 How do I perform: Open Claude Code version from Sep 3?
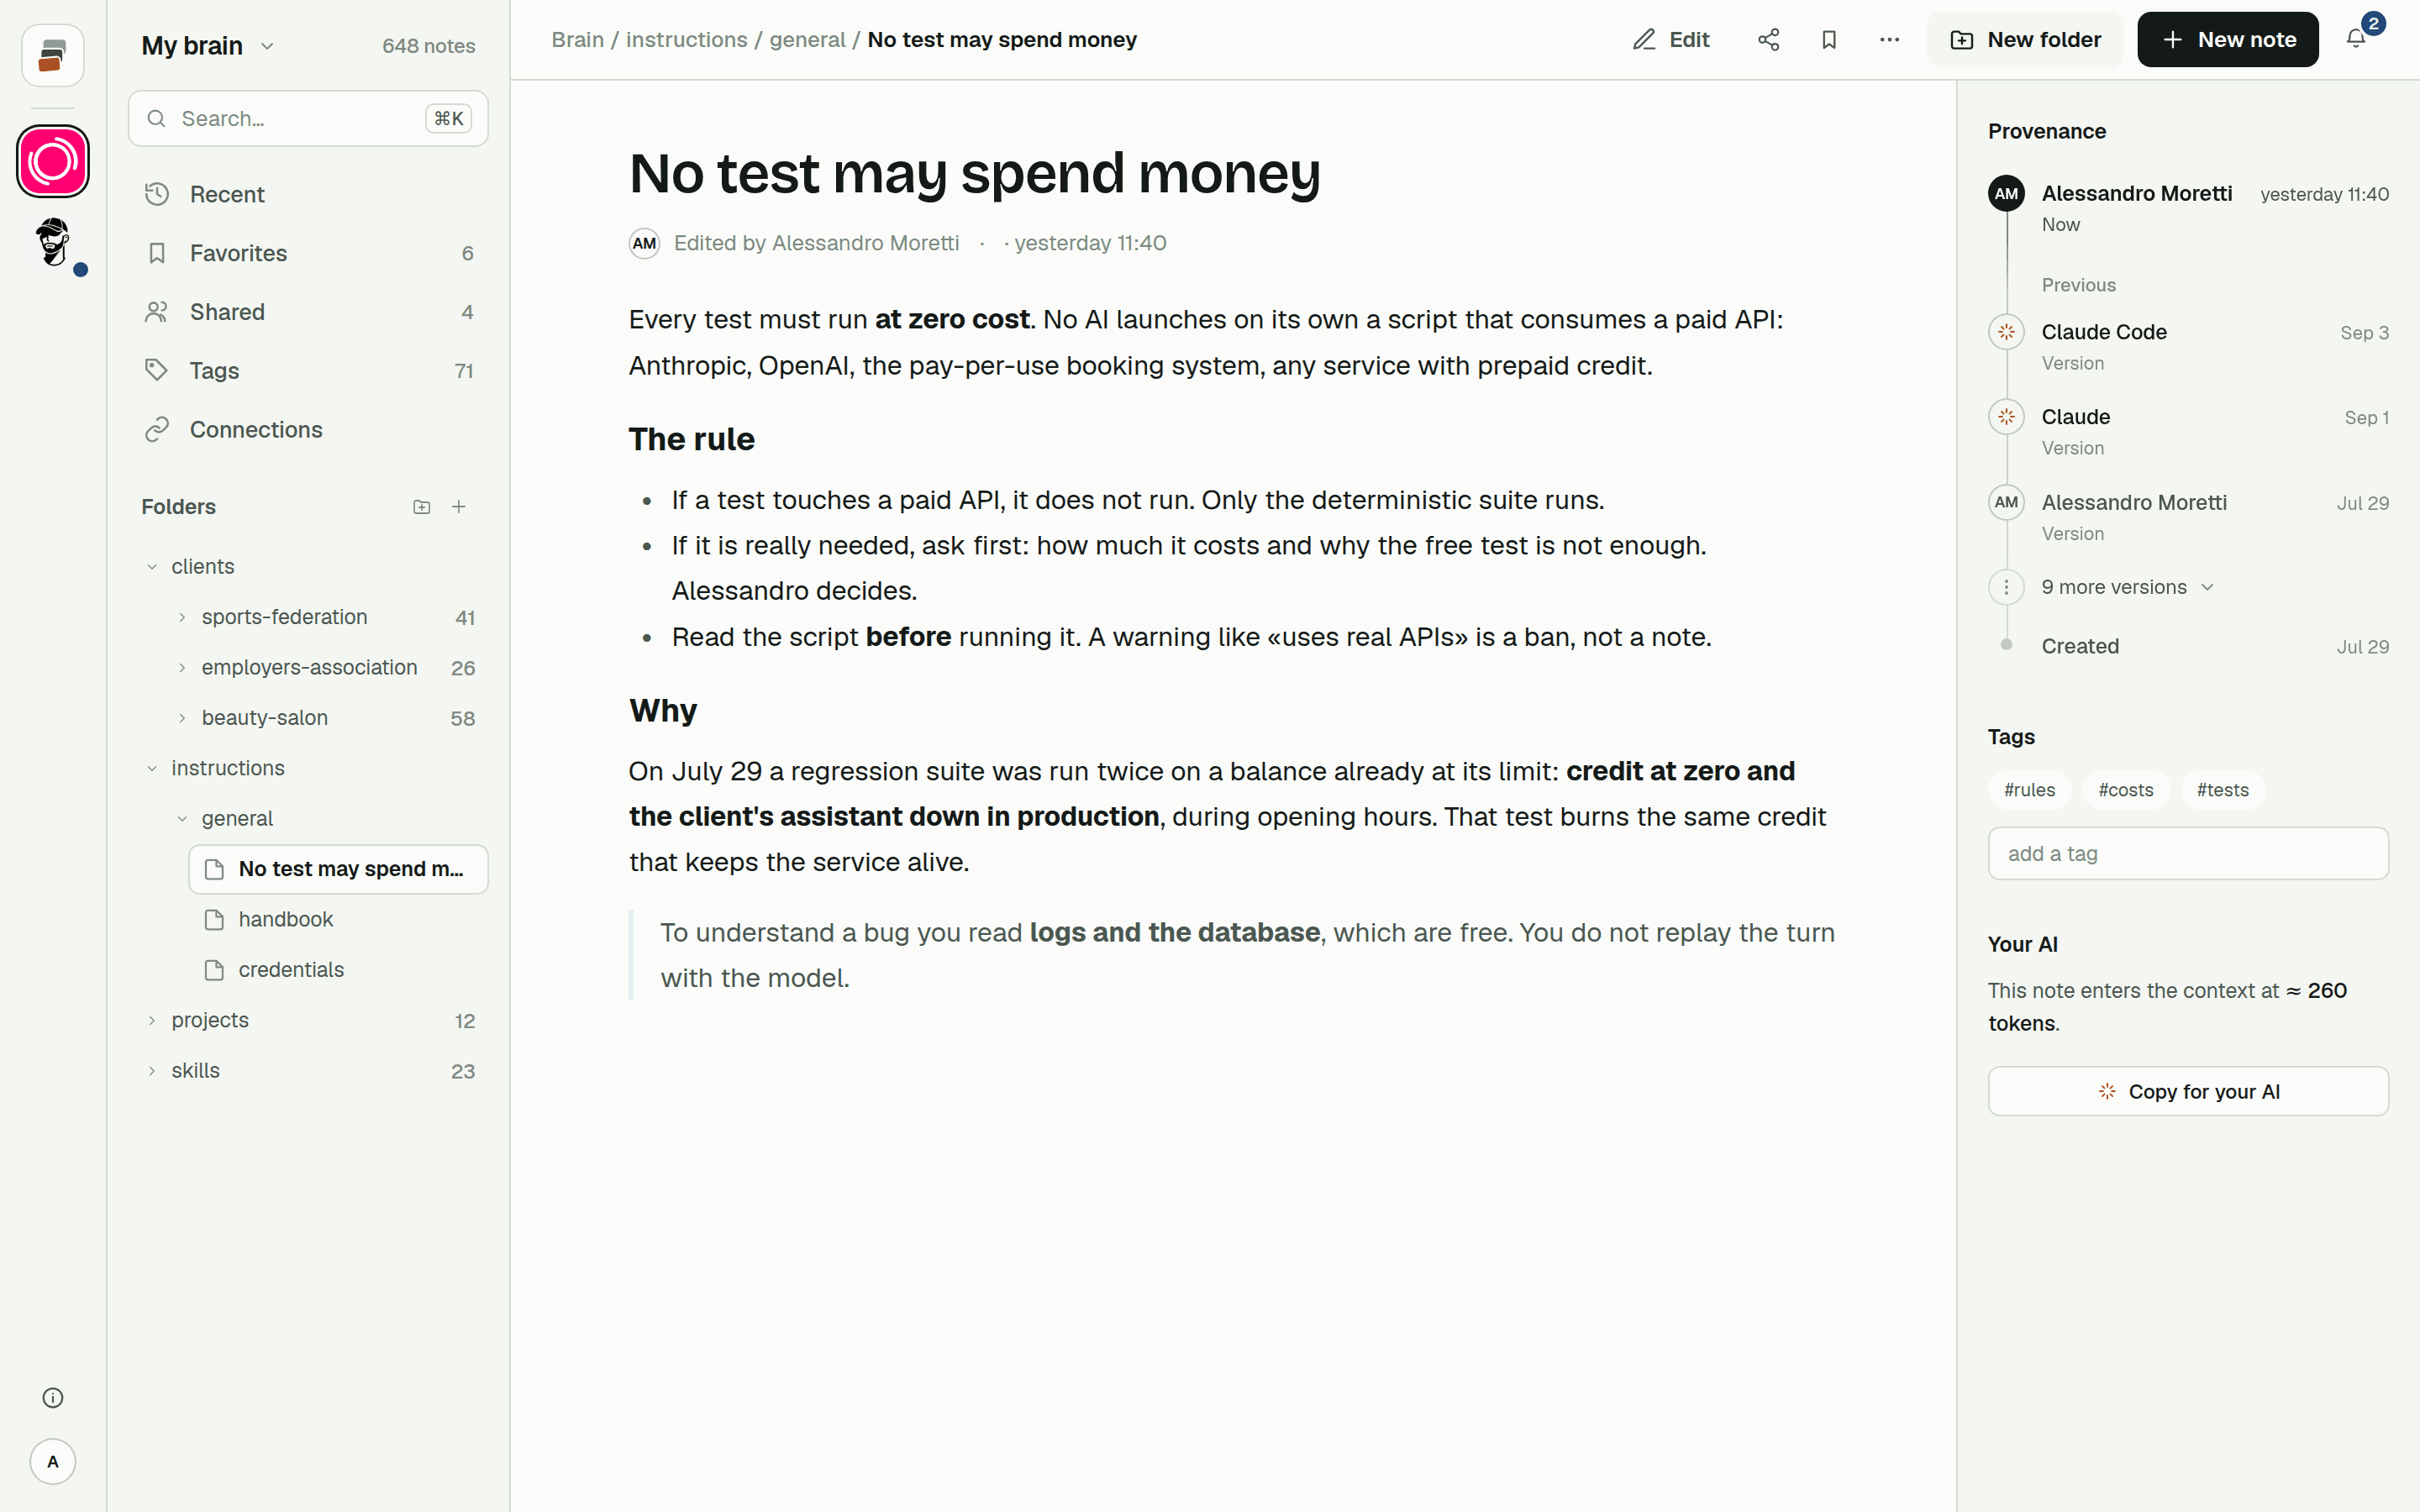2188,346
